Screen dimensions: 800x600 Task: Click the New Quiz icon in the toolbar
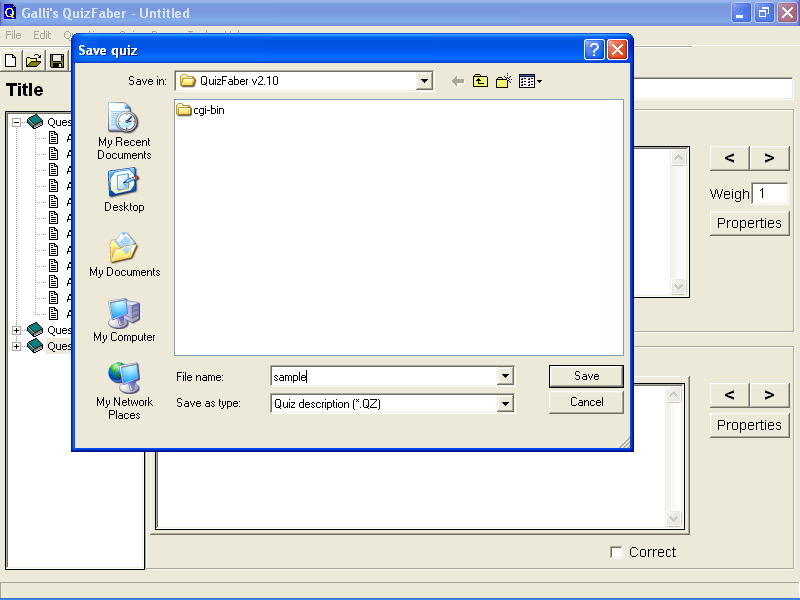point(11,60)
